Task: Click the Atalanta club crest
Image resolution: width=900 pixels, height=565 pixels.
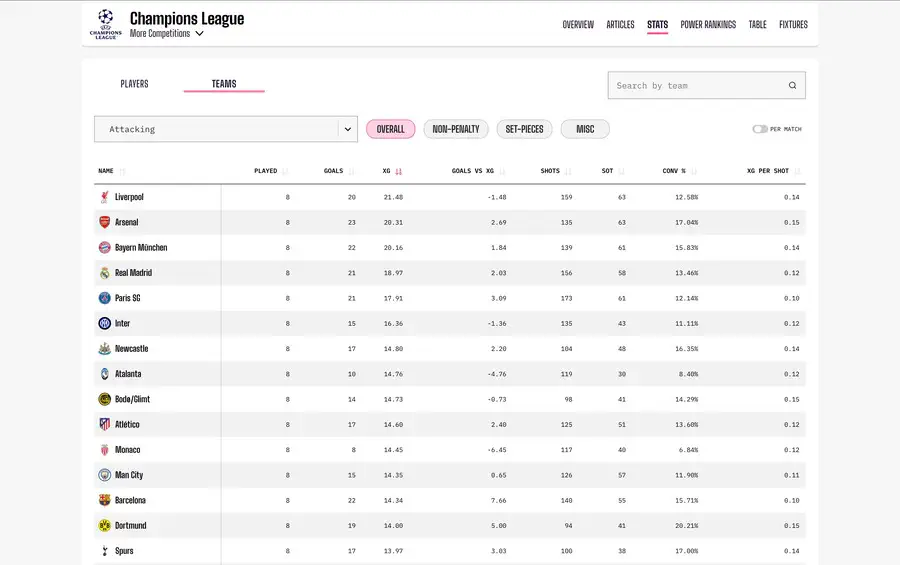Action: pos(104,374)
